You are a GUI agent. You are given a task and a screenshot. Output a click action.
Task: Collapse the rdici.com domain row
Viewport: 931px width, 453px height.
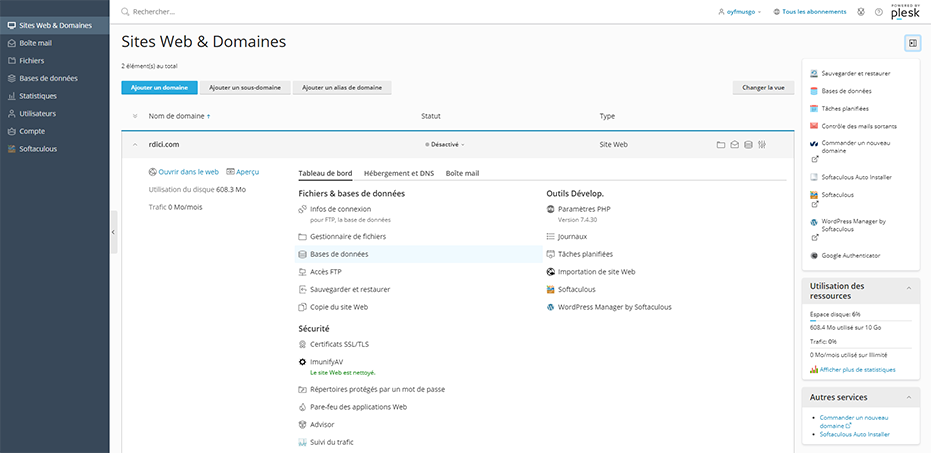click(135, 144)
